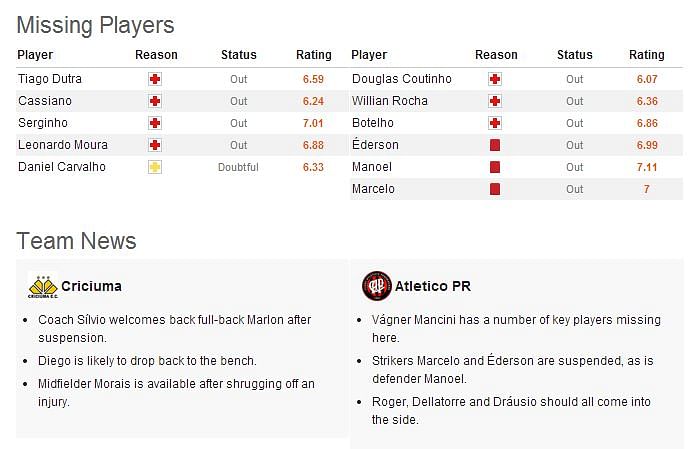
Task: Click Marcelo's red card suspension icon
Action: click(495, 189)
